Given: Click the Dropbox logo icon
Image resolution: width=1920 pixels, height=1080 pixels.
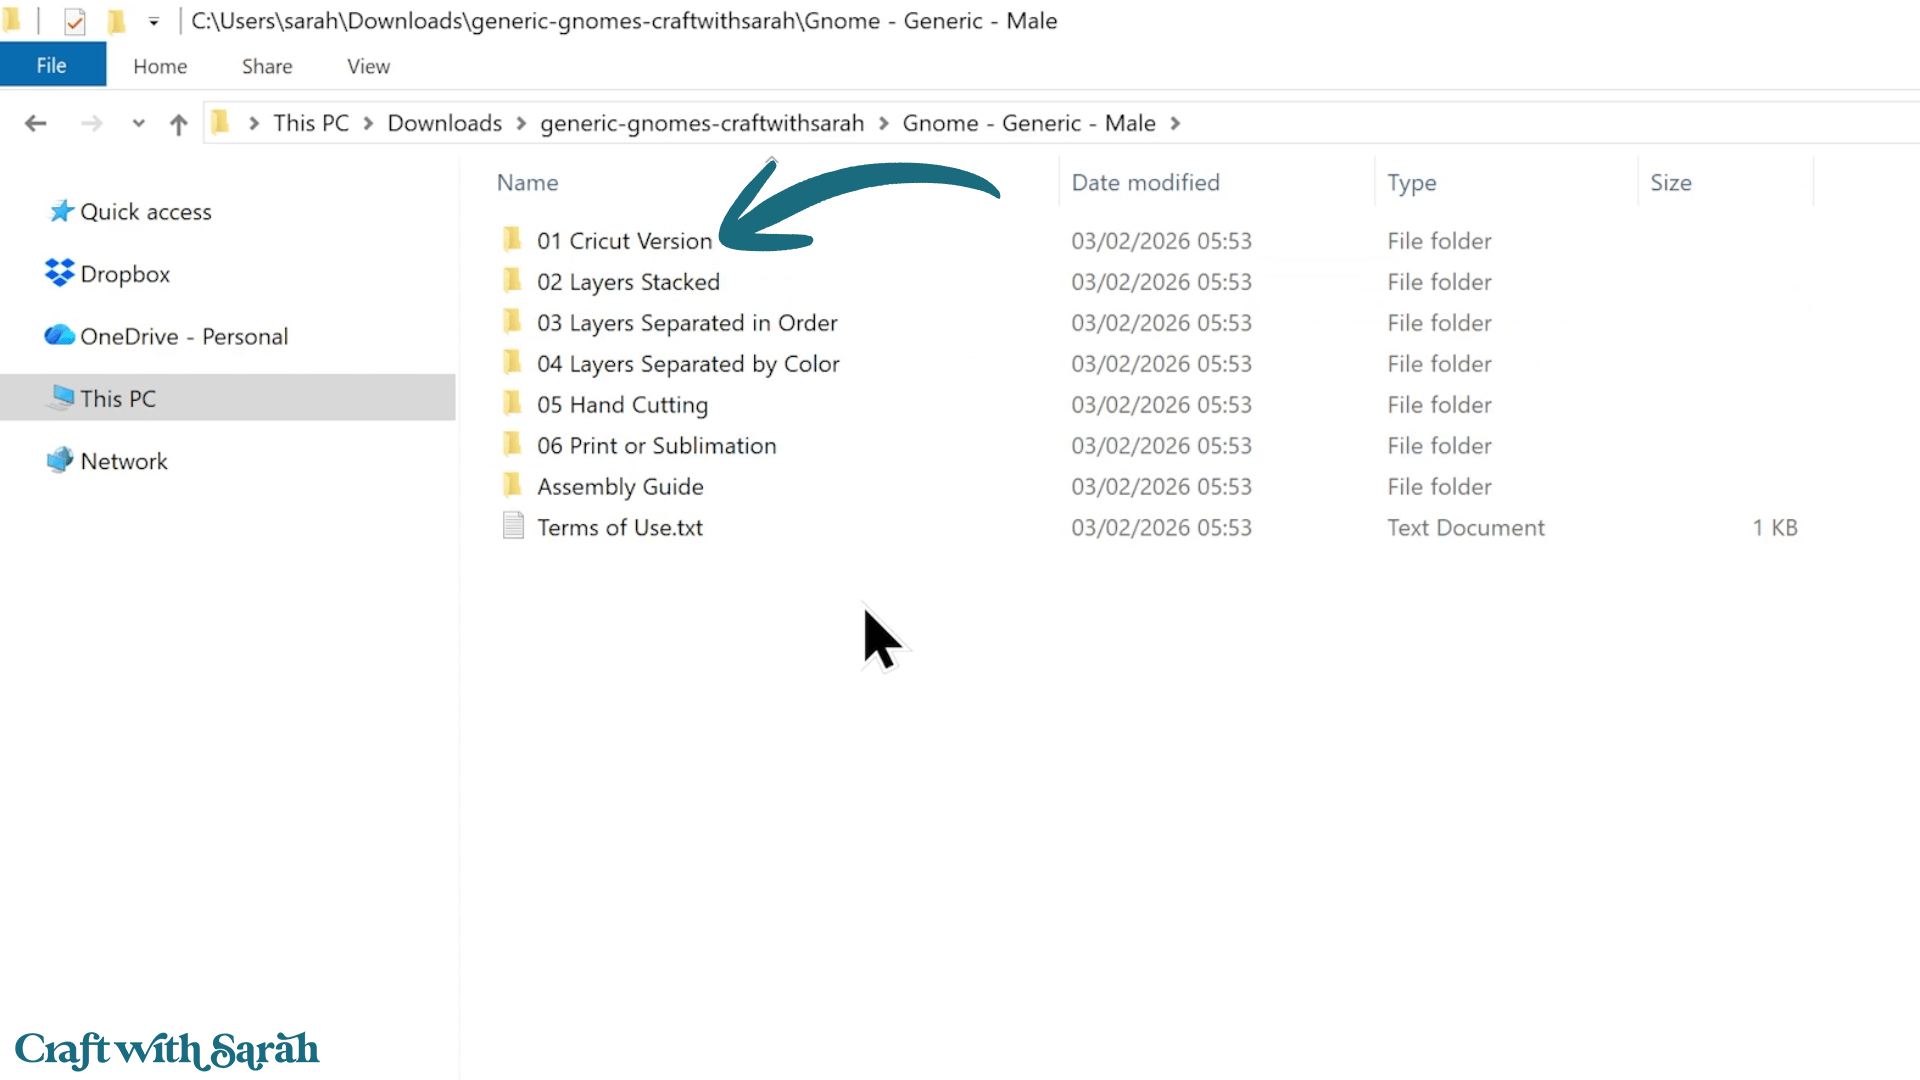Looking at the screenshot, I should 59,272.
